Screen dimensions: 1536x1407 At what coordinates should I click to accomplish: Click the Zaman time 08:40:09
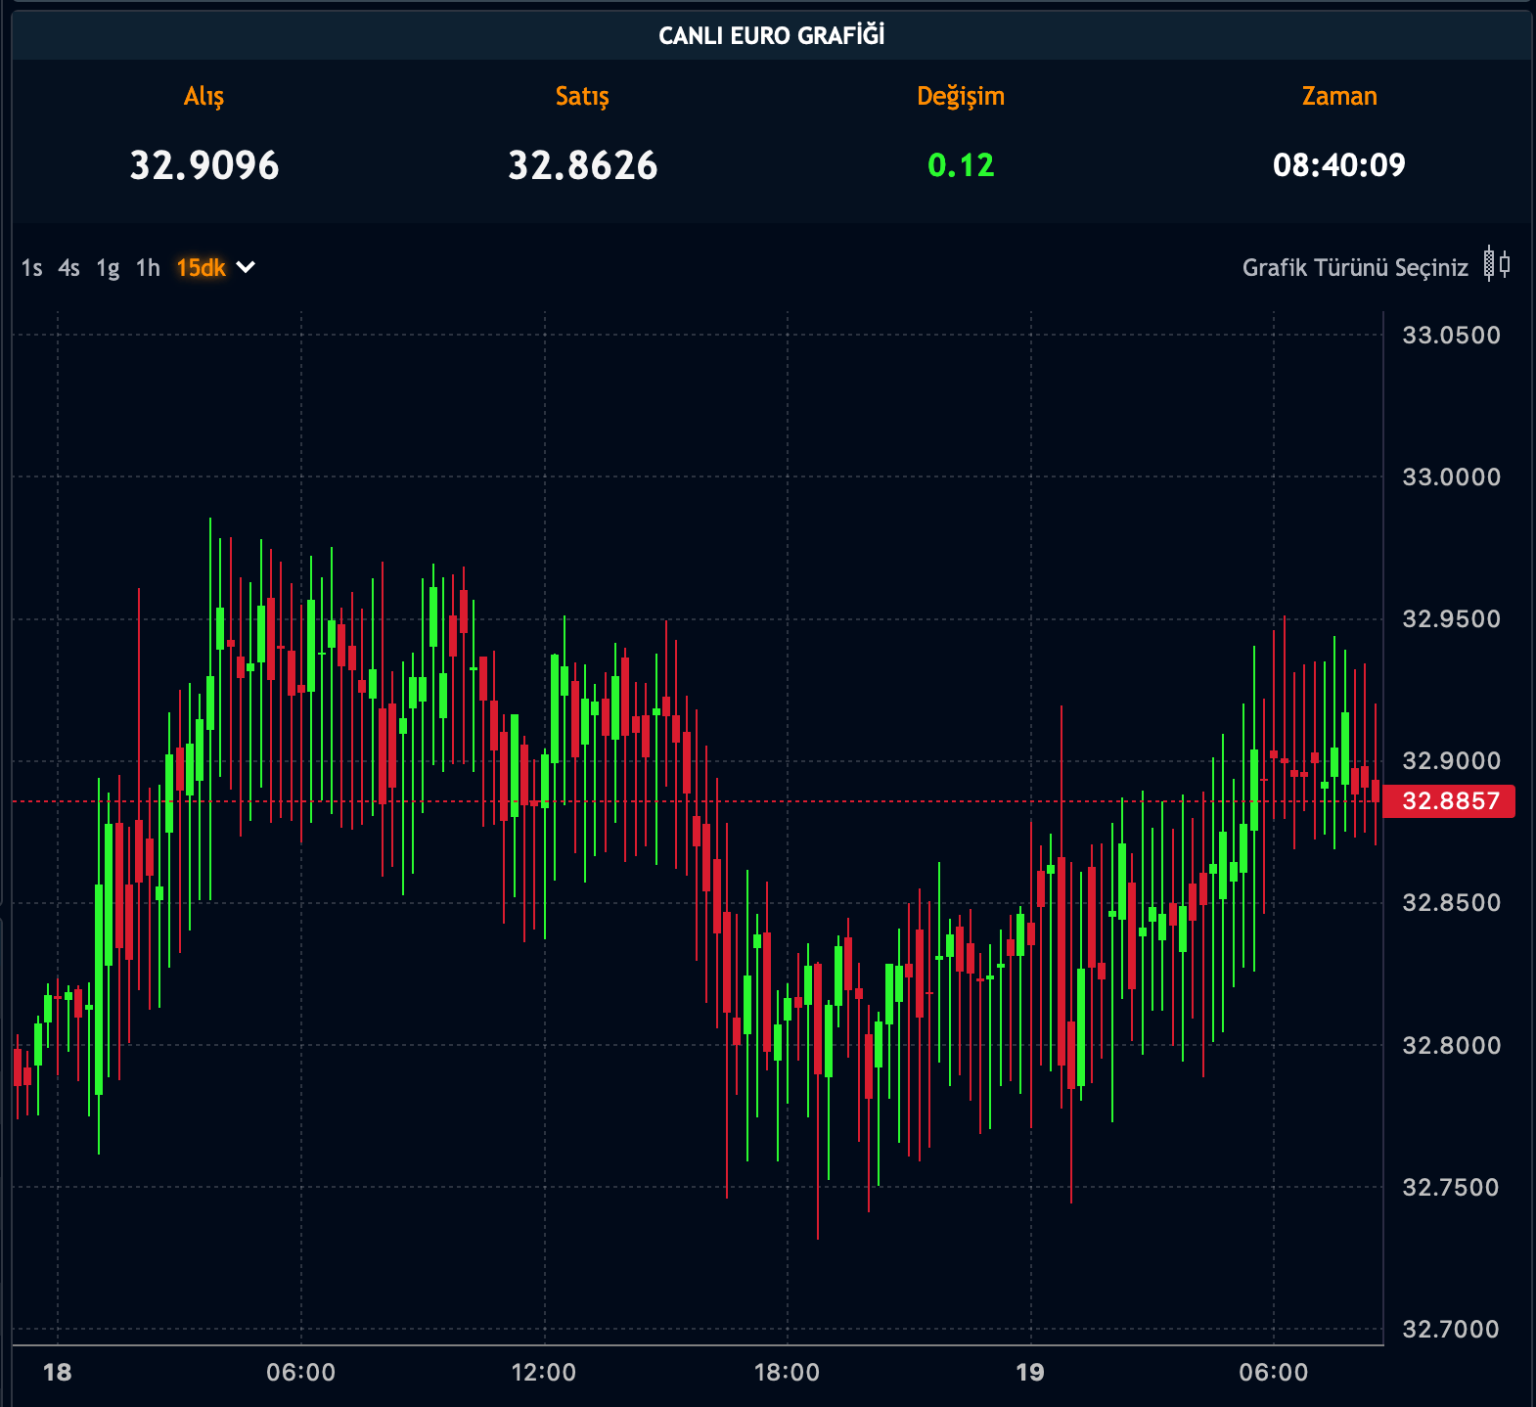click(x=1338, y=165)
